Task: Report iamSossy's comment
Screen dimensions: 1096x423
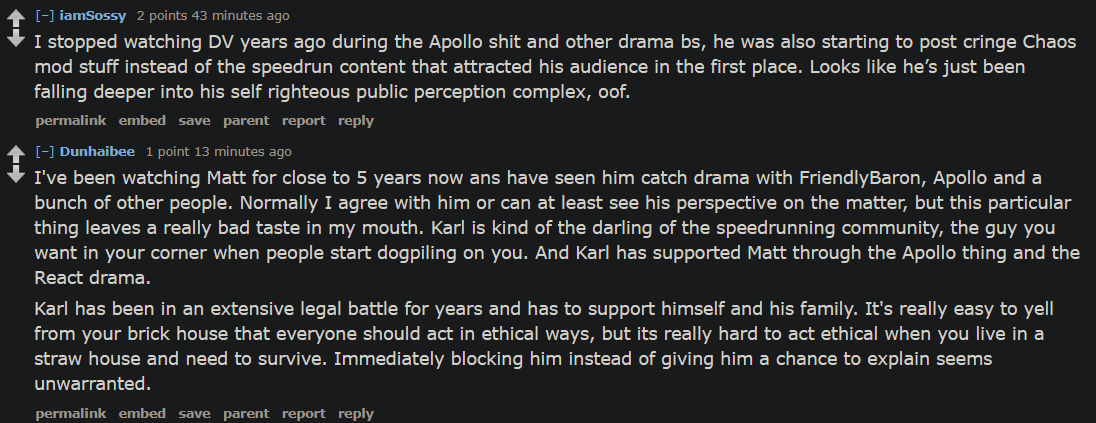Action: click(x=304, y=121)
